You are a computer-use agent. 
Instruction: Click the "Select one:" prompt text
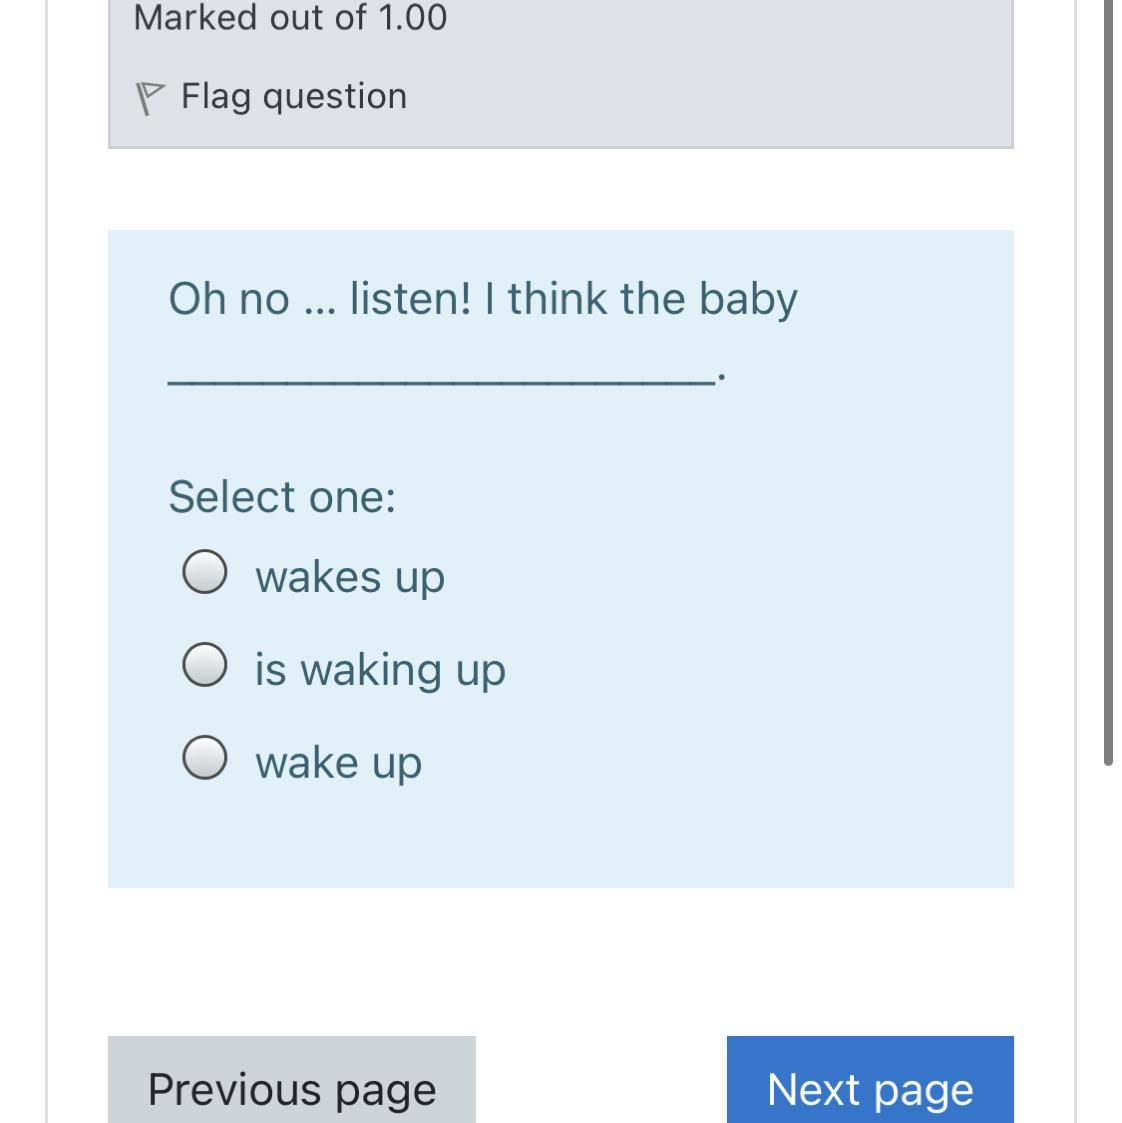click(x=282, y=497)
